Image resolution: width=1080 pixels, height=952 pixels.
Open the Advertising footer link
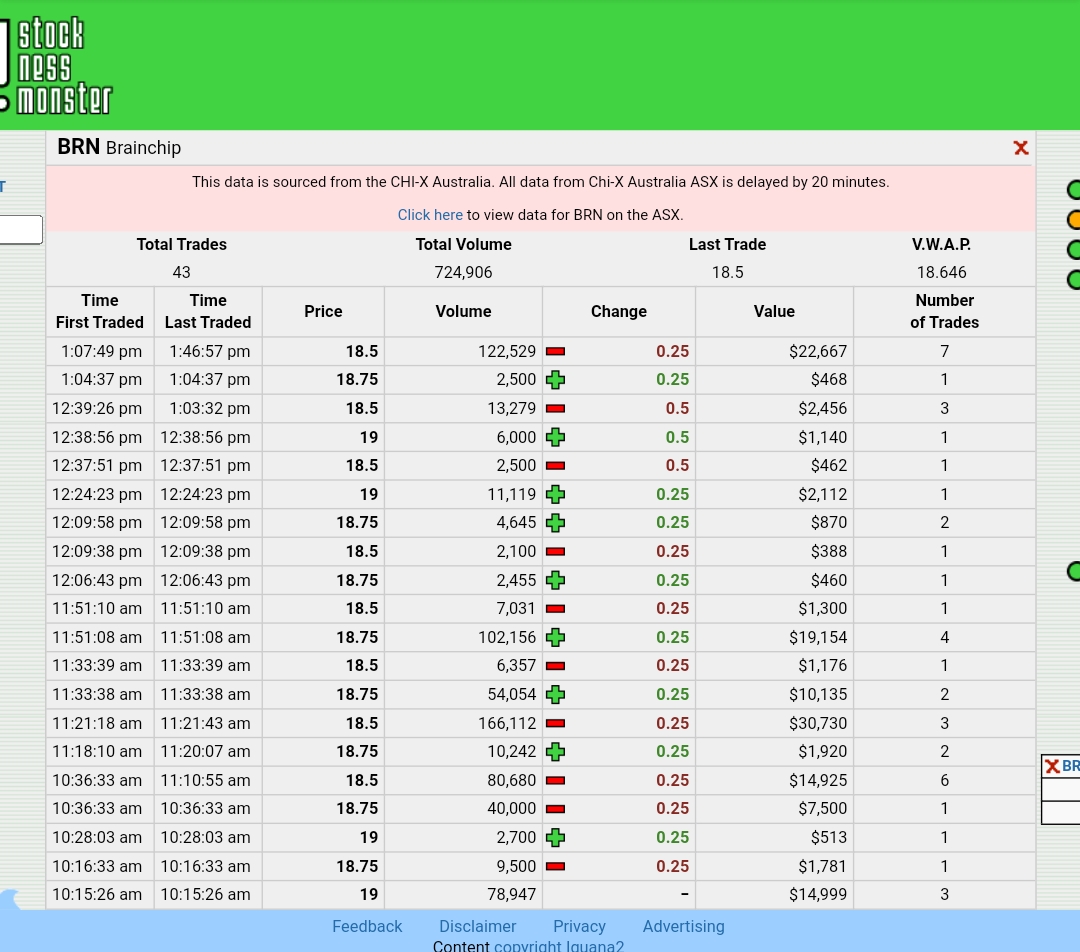click(683, 927)
